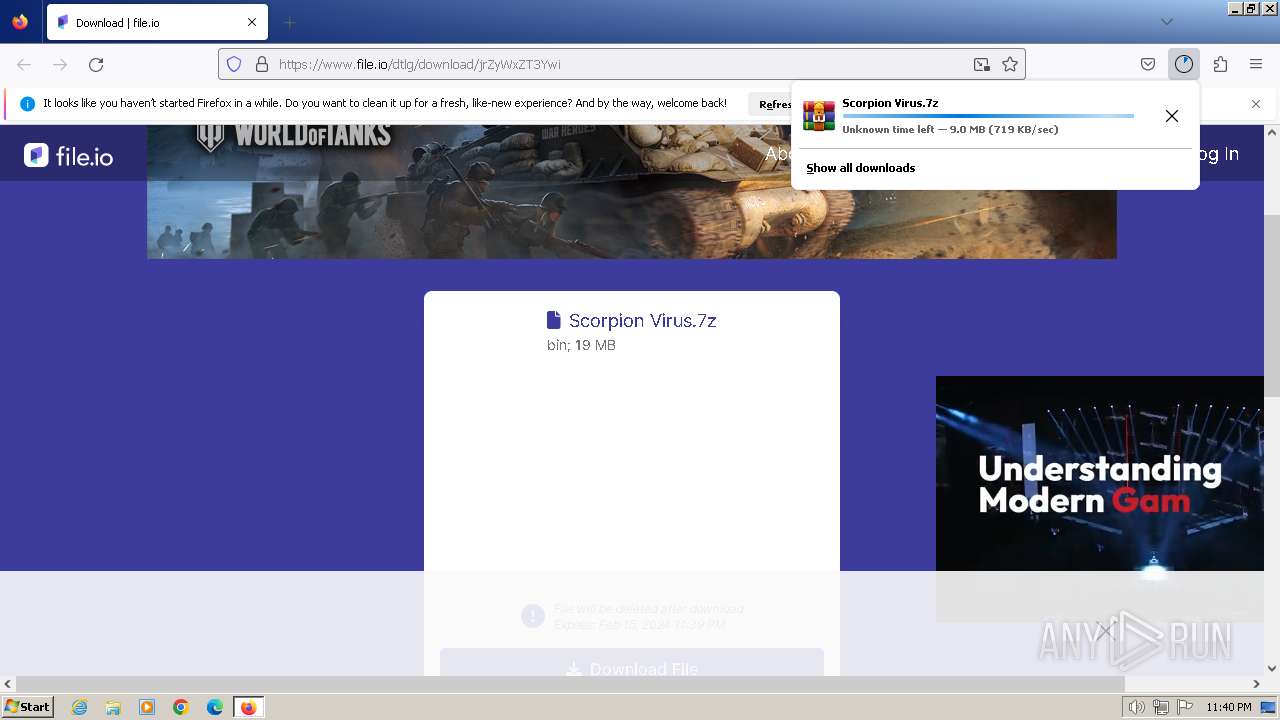The image size is (1280, 720).
Task: Close the Download | file.io tab
Action: point(252,22)
